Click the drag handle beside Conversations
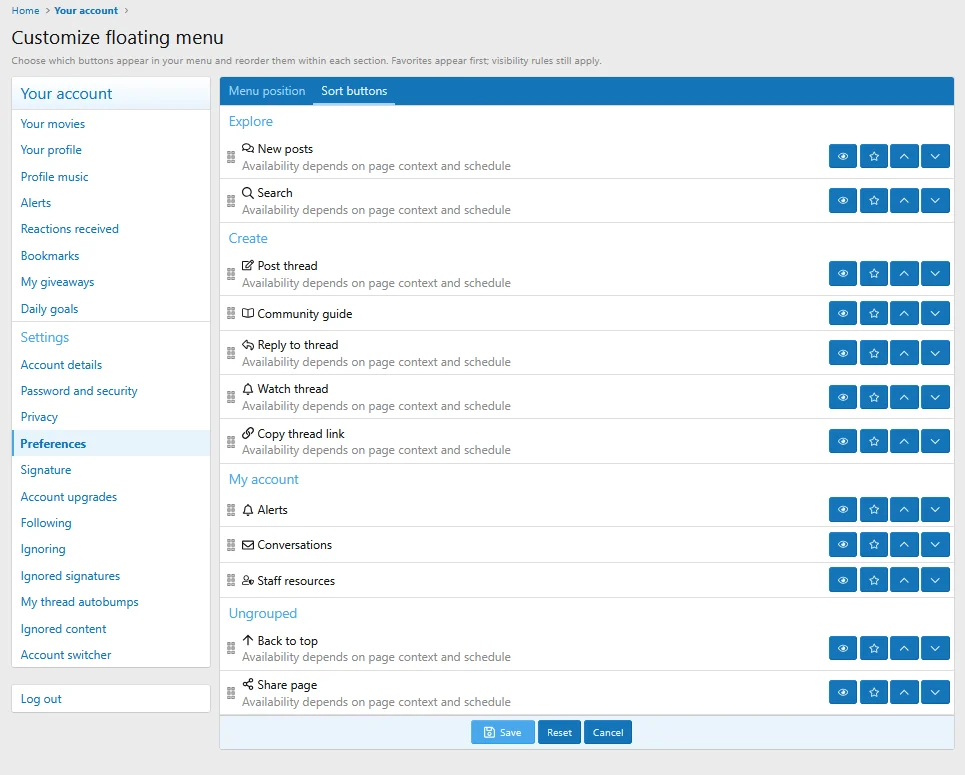The width and height of the screenshot is (965, 775). tap(231, 545)
